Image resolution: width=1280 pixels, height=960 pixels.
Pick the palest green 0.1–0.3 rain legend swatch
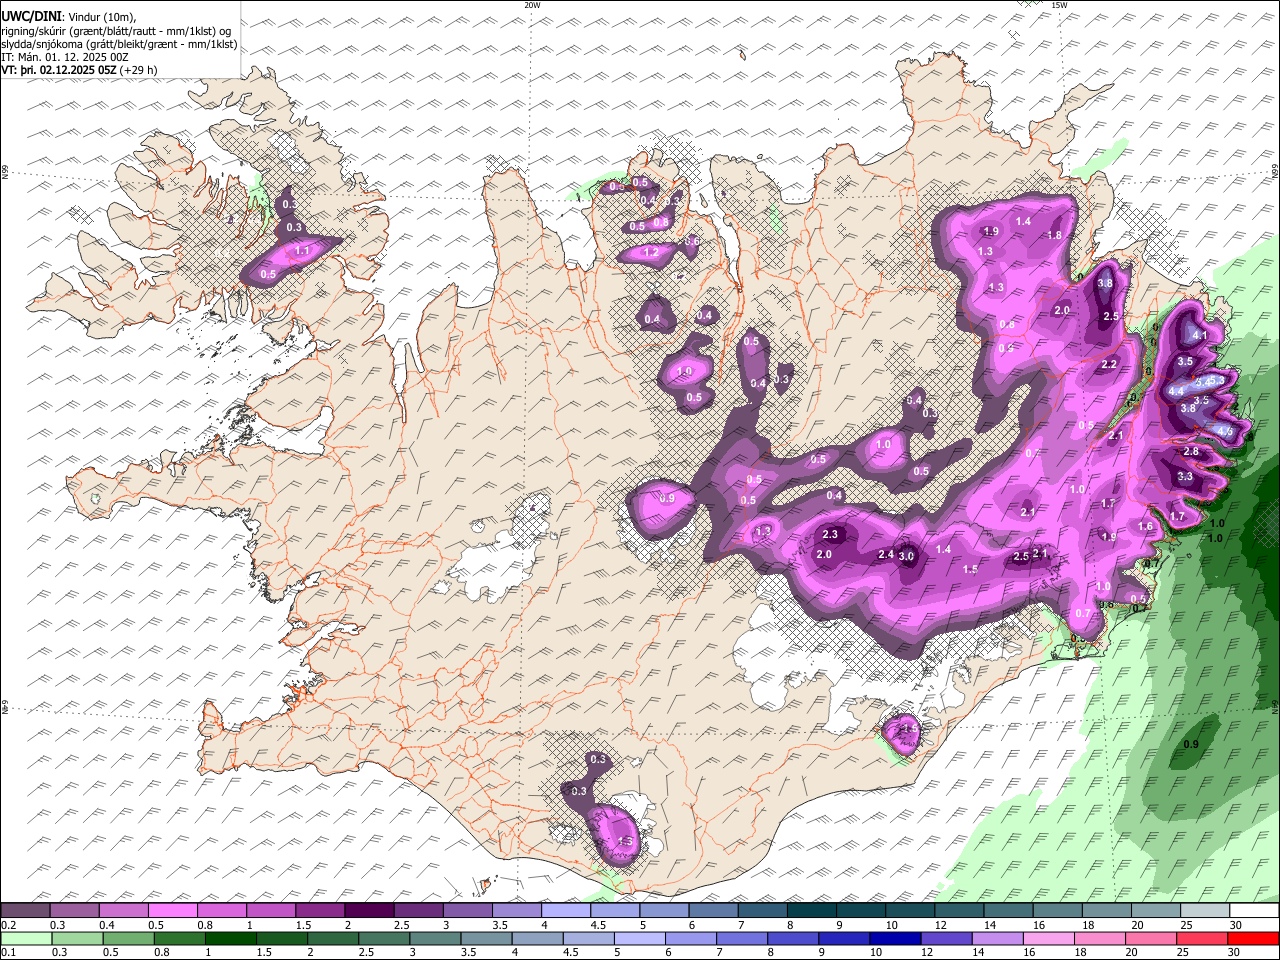click(26, 939)
